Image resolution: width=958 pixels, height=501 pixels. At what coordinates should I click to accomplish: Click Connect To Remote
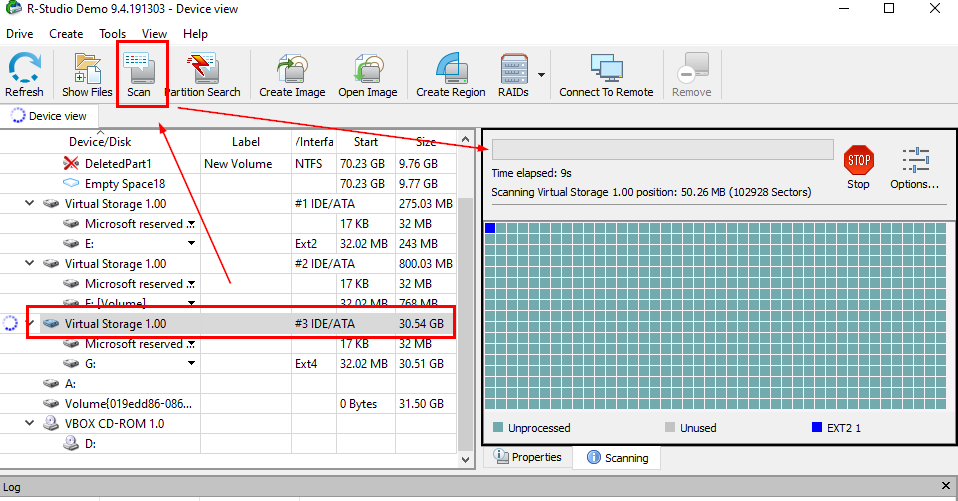[x=606, y=76]
